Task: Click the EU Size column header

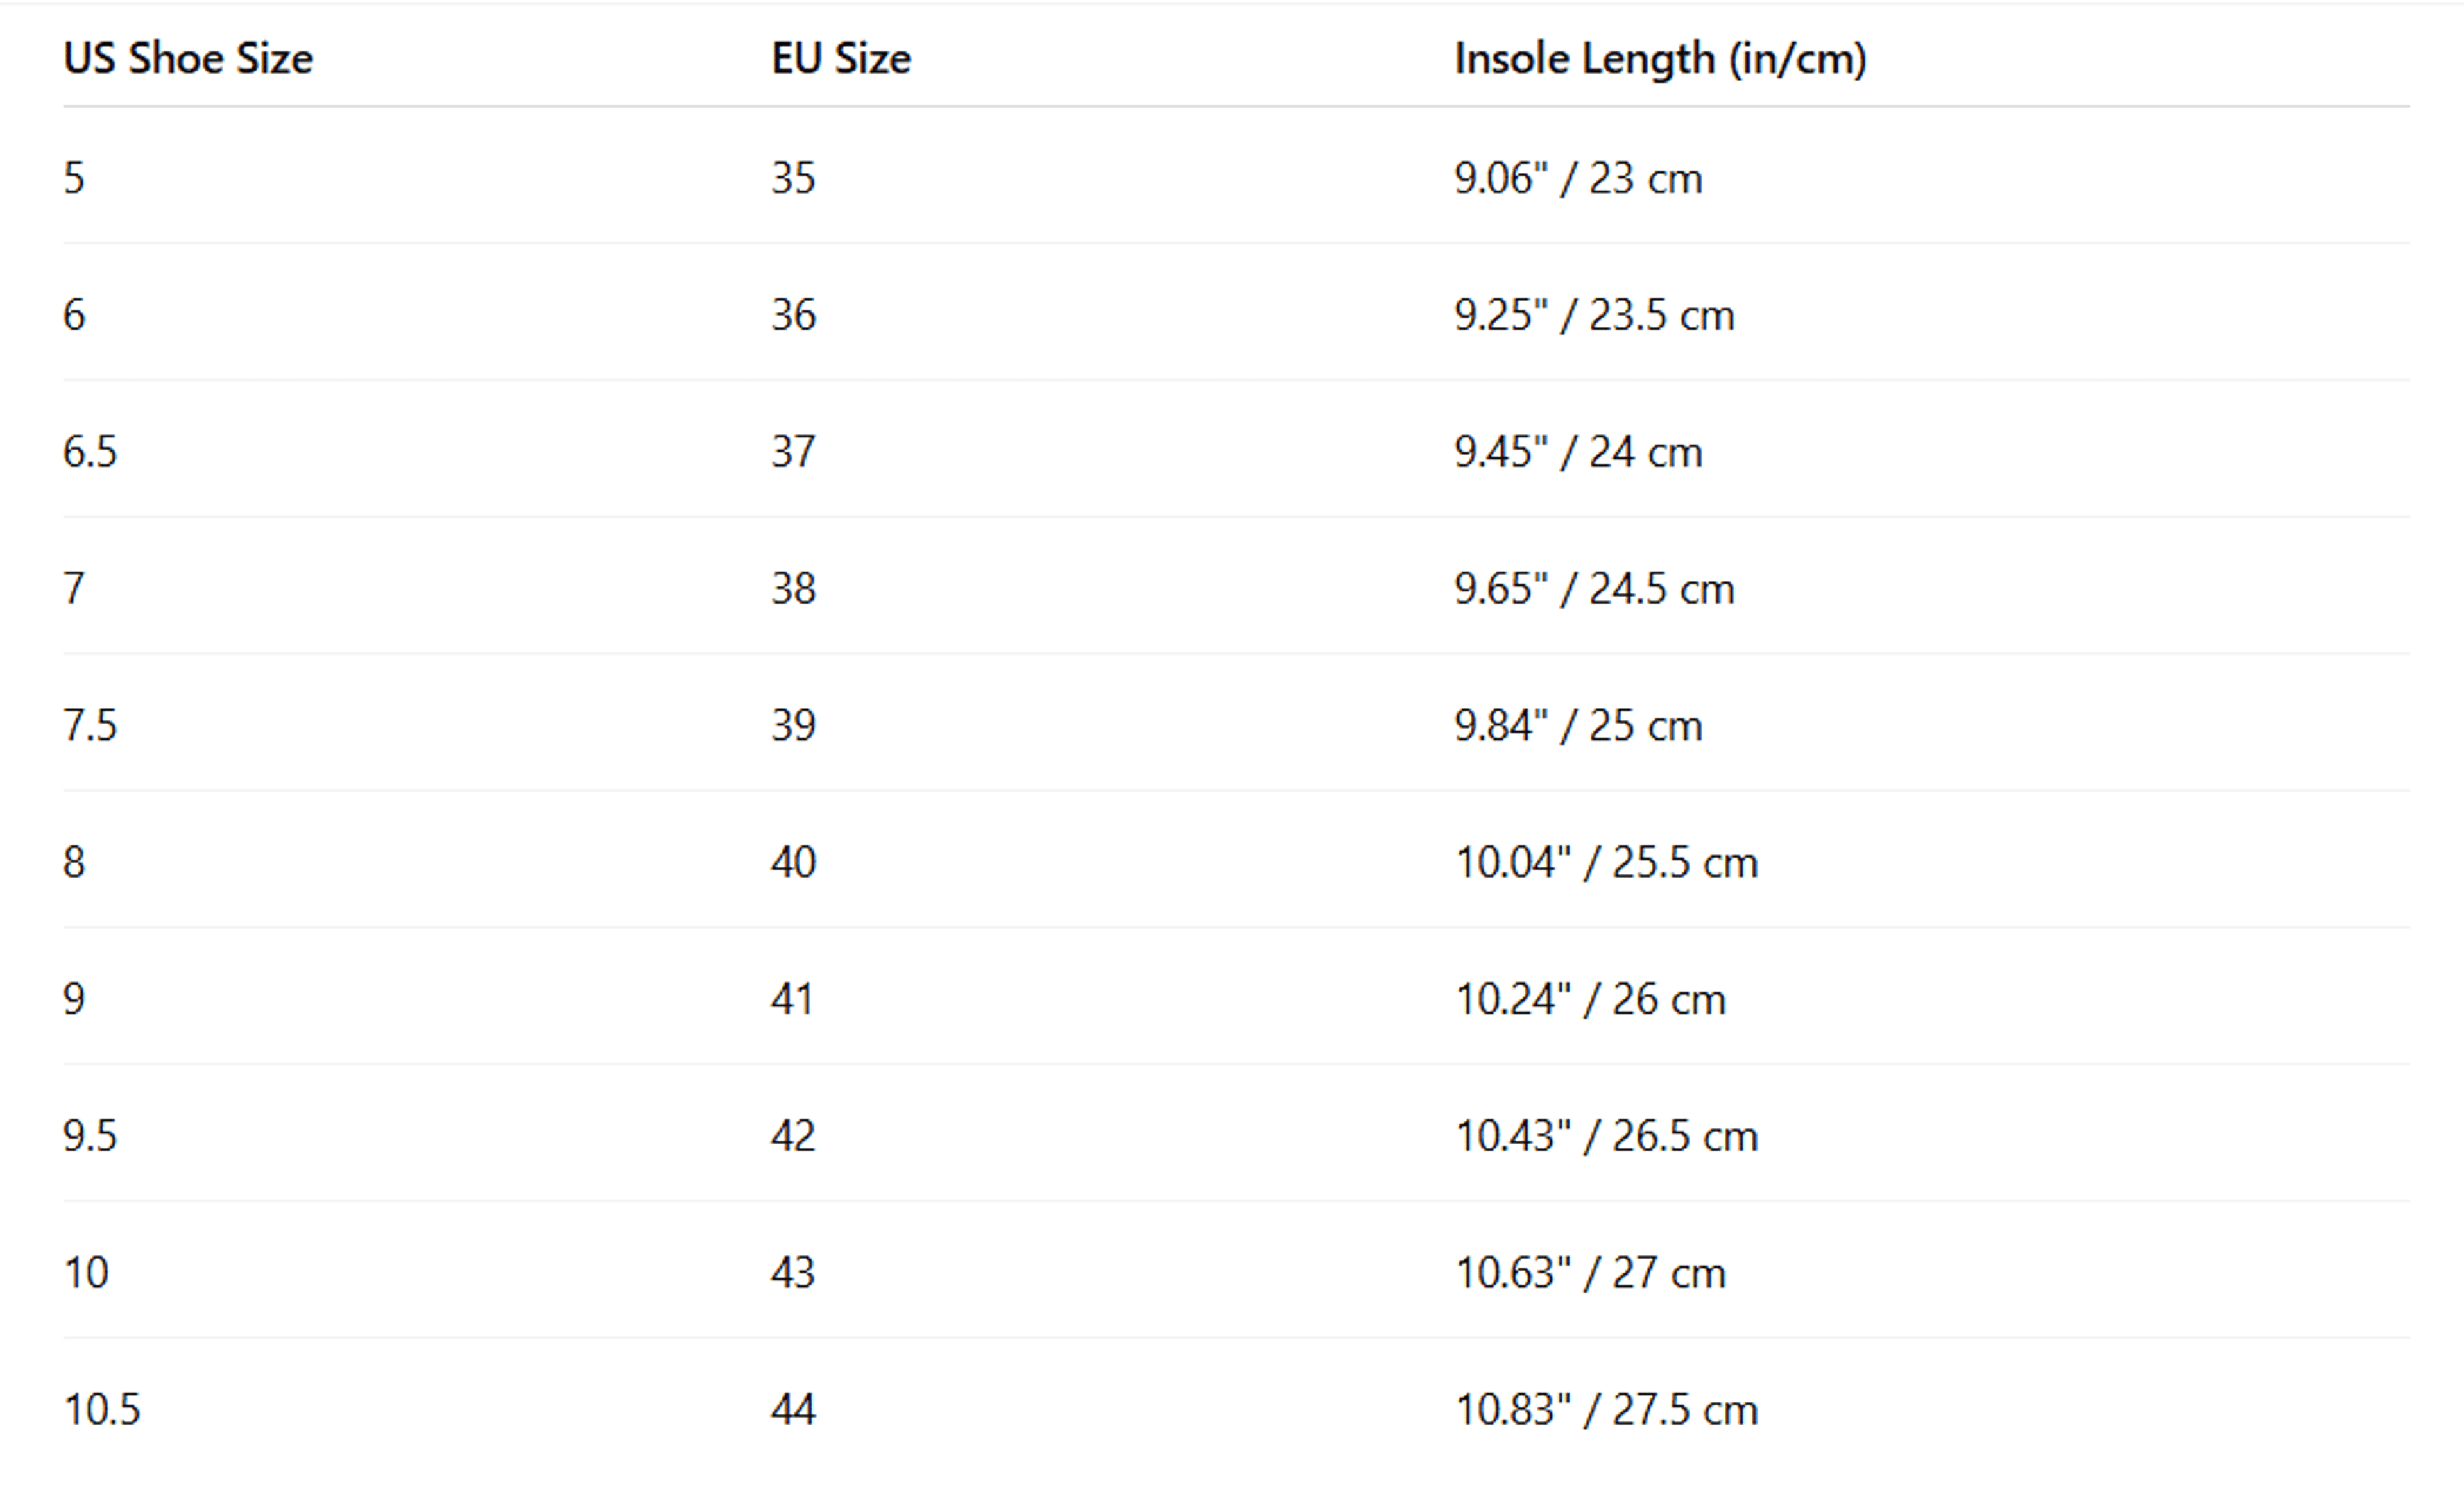Action: [841, 58]
